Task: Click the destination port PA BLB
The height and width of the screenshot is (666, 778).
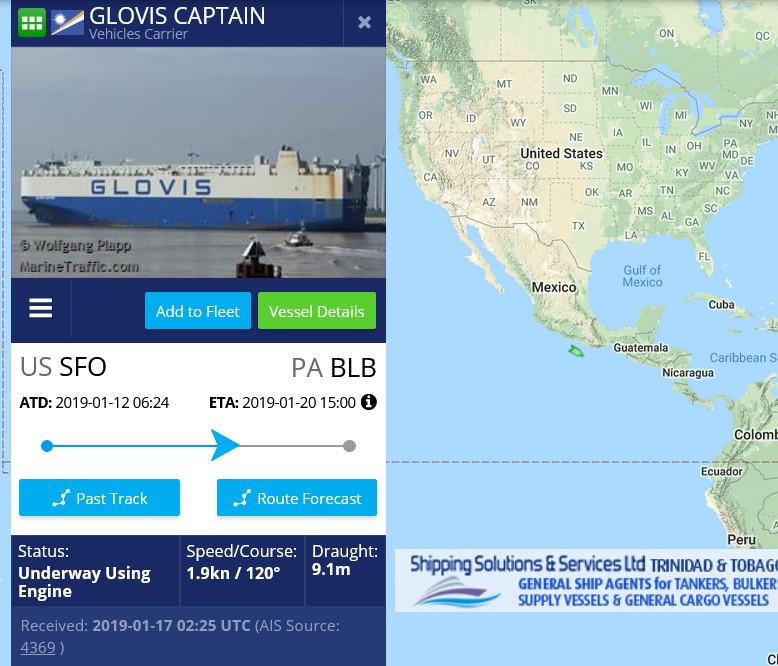Action: (333, 368)
